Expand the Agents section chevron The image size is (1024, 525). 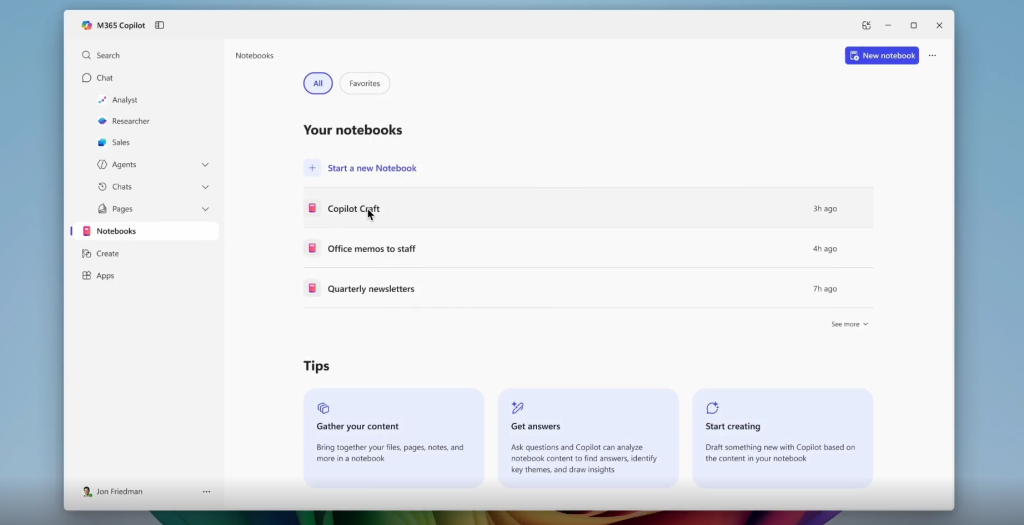coord(205,165)
